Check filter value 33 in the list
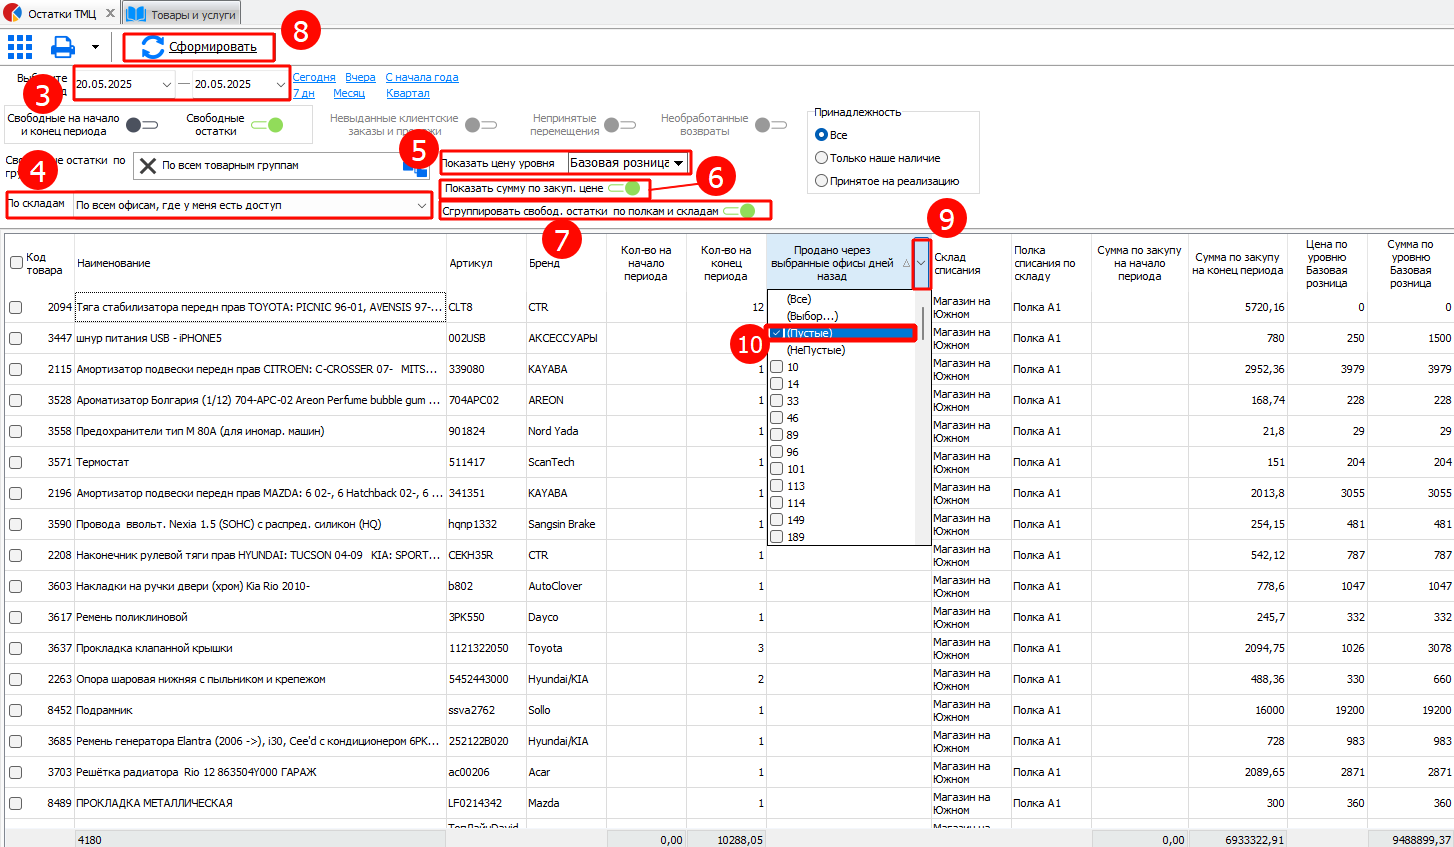This screenshot has height=847, width=1454. [x=777, y=401]
